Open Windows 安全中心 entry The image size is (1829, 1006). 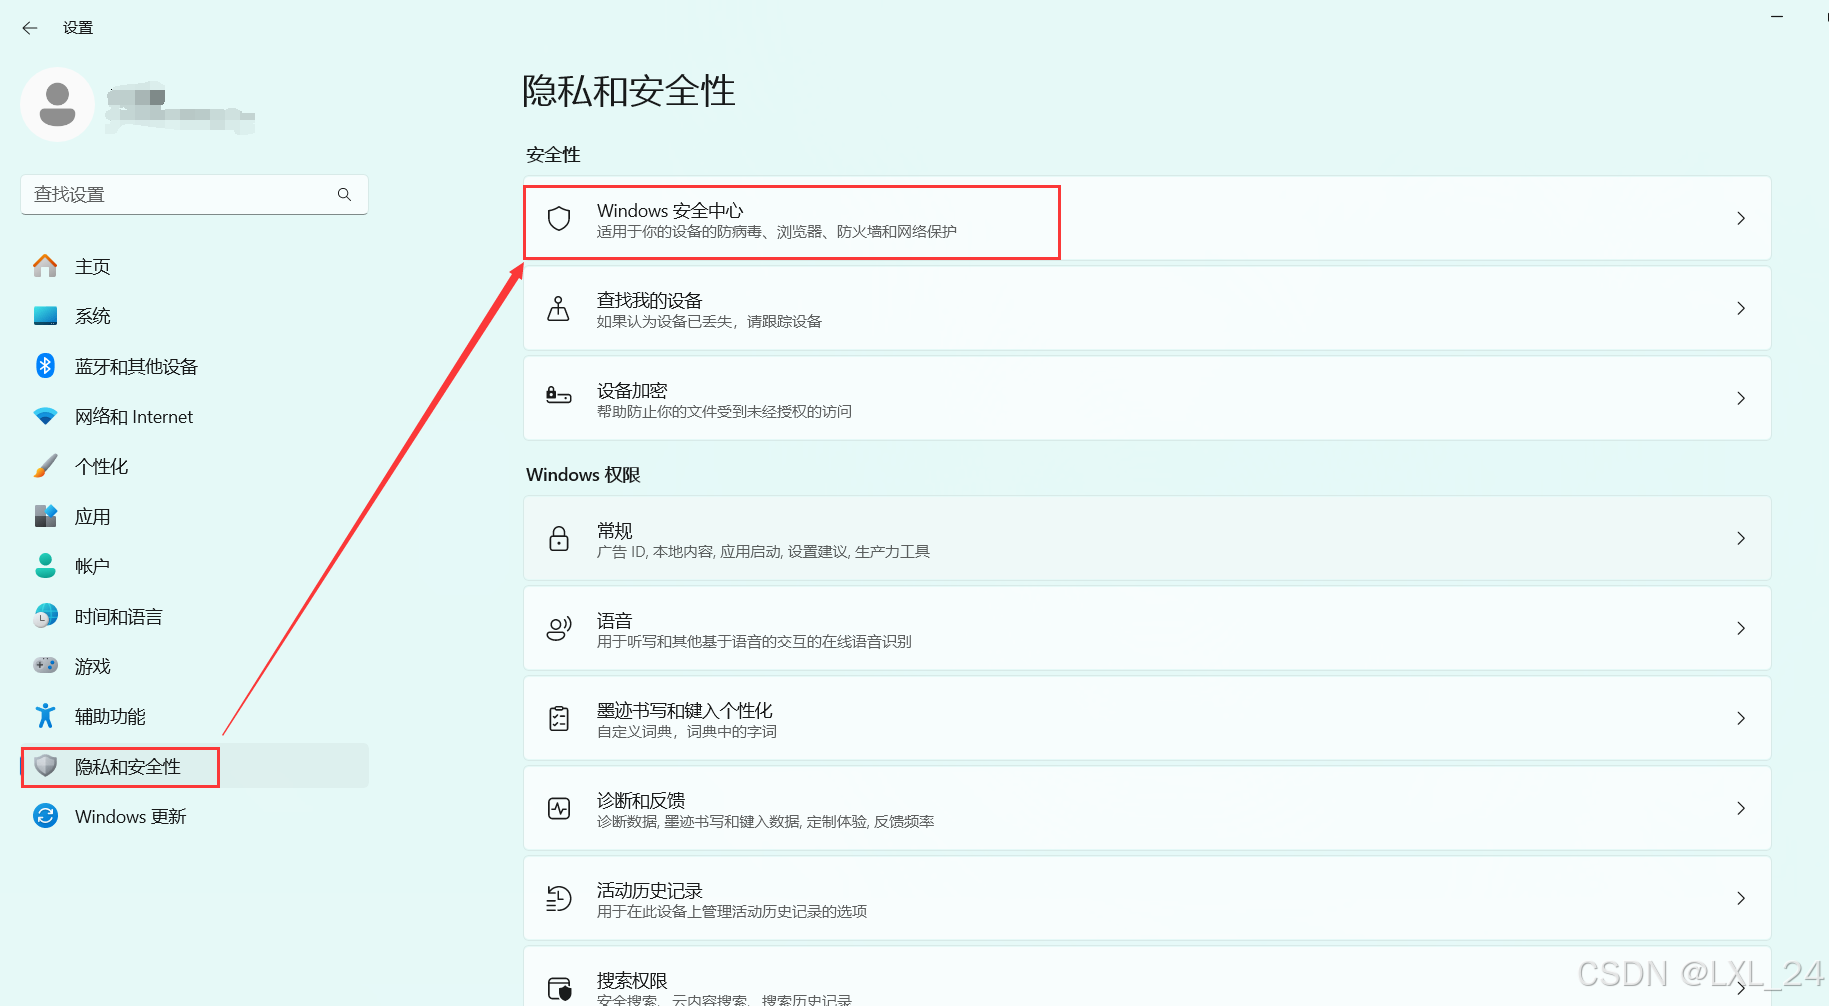pos(1147,218)
